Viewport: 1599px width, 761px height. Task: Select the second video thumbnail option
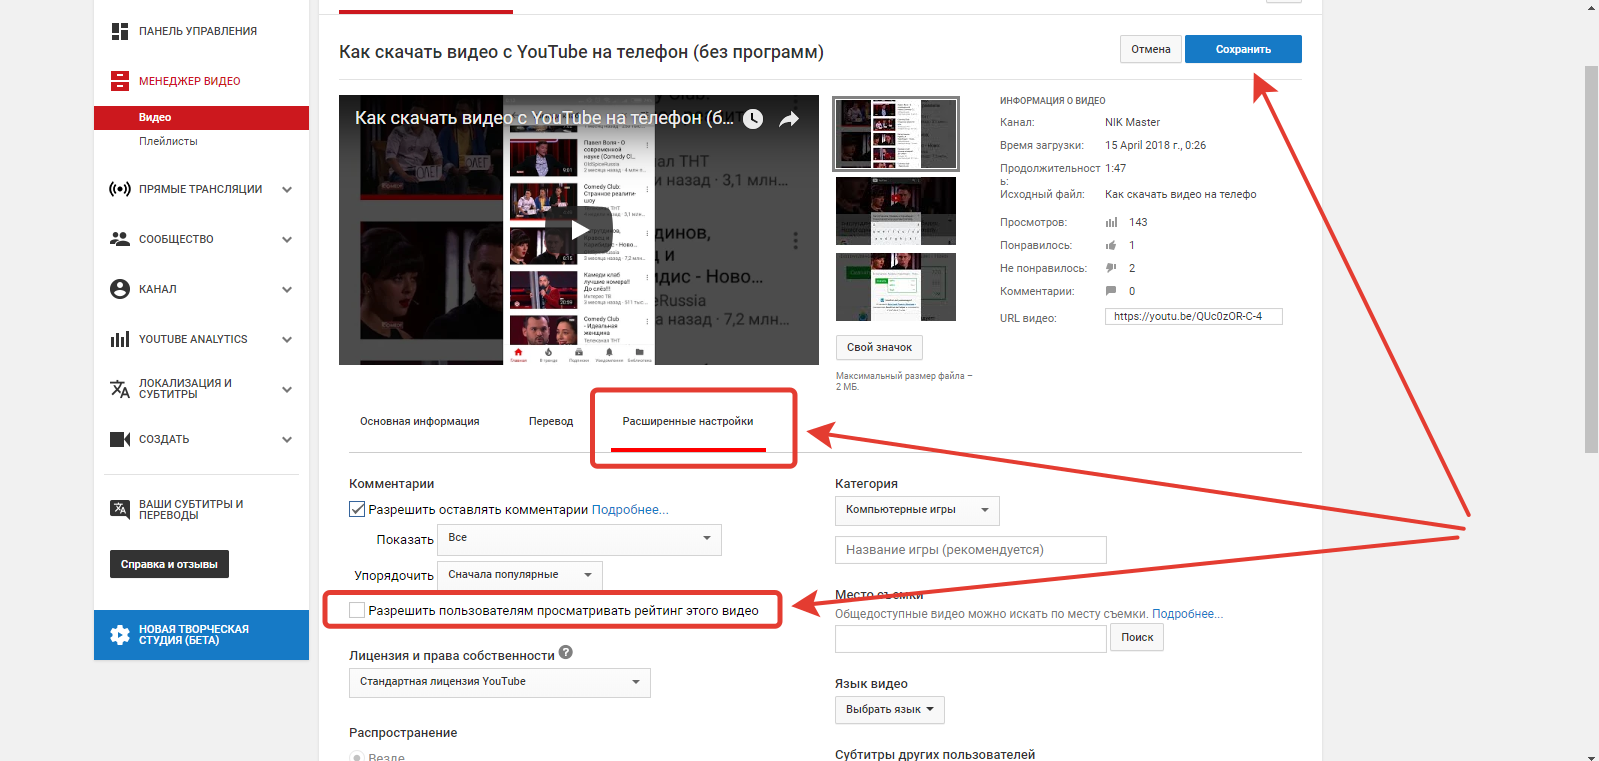[x=896, y=211]
